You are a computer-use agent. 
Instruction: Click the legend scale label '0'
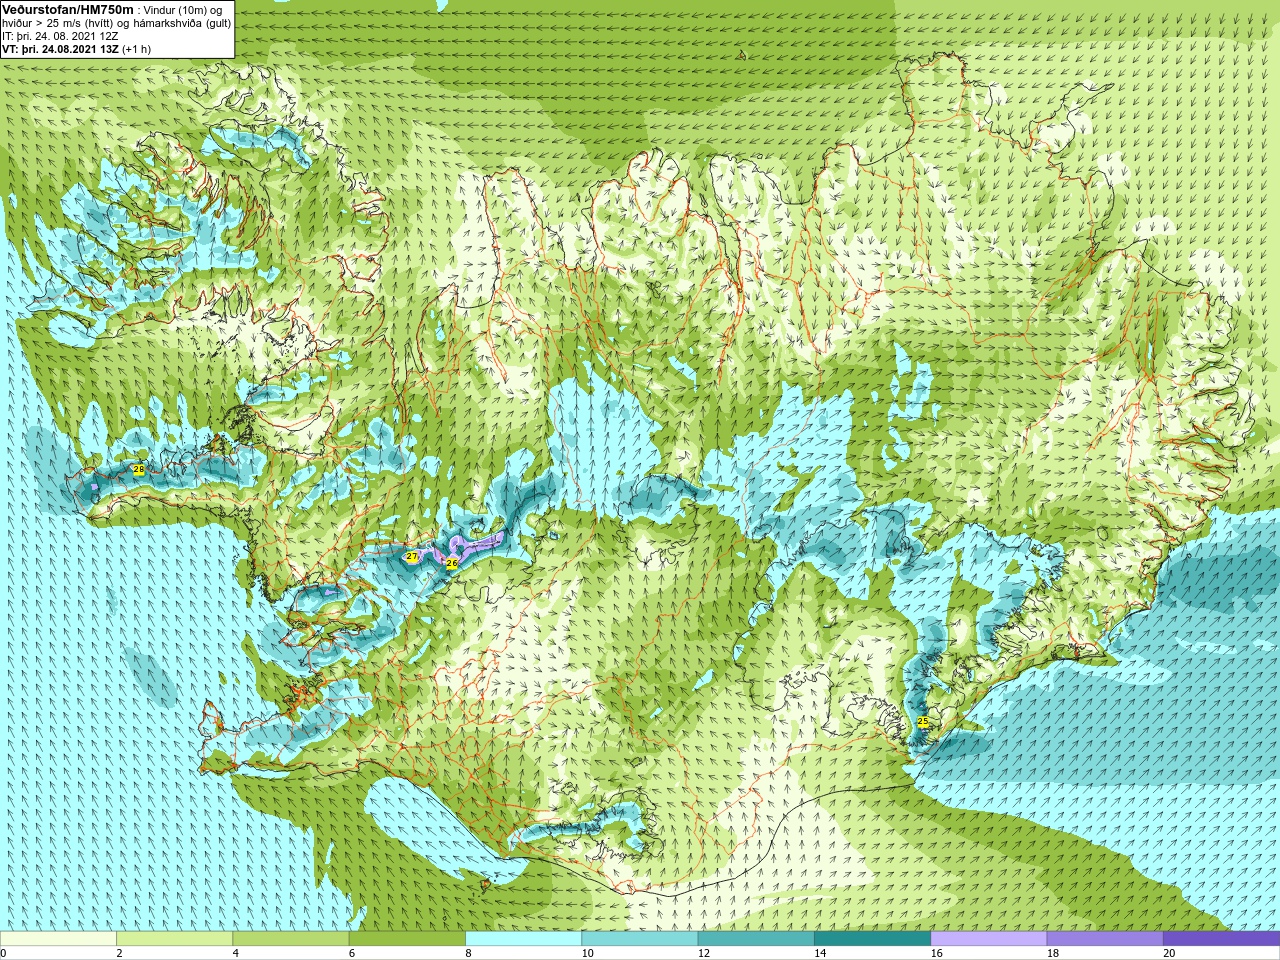coord(3,953)
